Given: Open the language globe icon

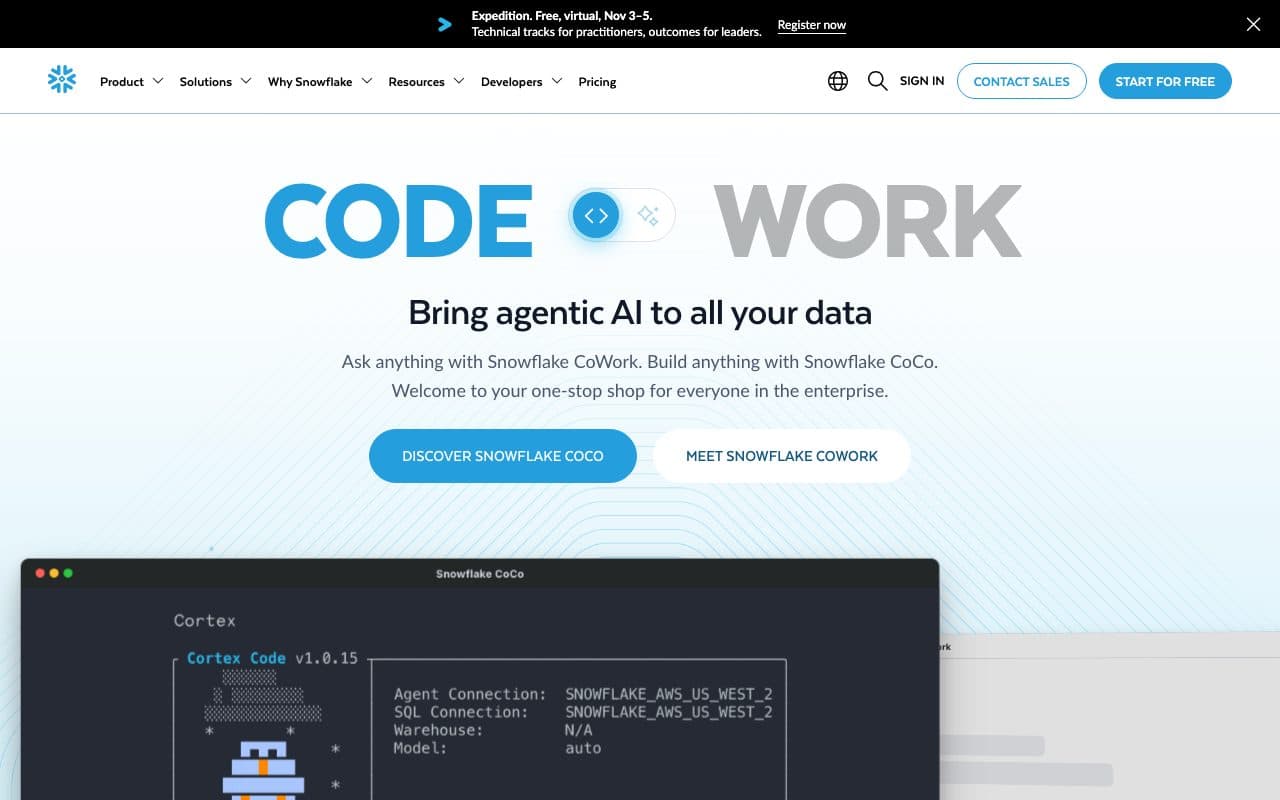Looking at the screenshot, I should click(838, 81).
